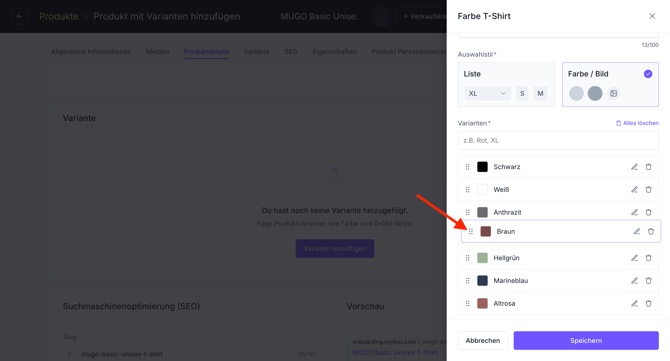
Task: Choose the Liste selection style card
Action: point(506,84)
